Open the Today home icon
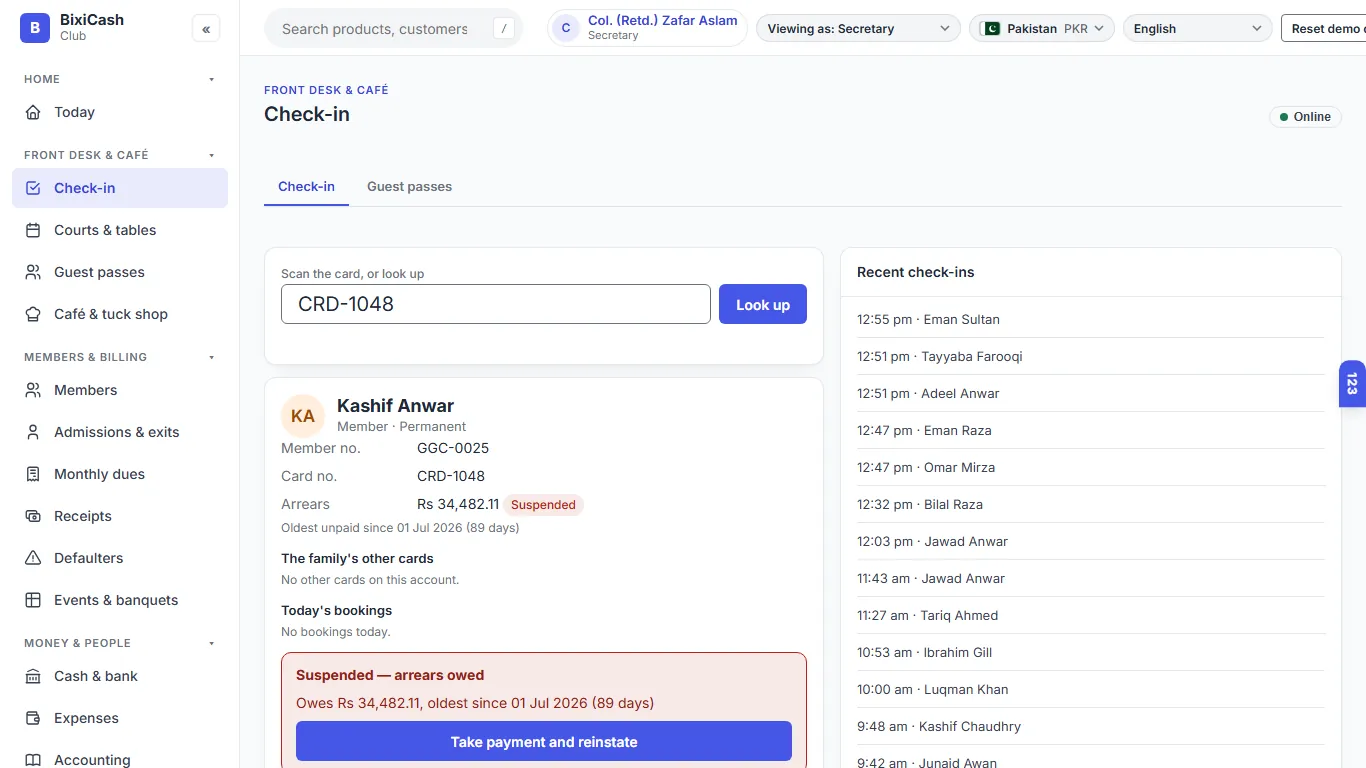Viewport: 1366px width, 768px height. tap(33, 112)
